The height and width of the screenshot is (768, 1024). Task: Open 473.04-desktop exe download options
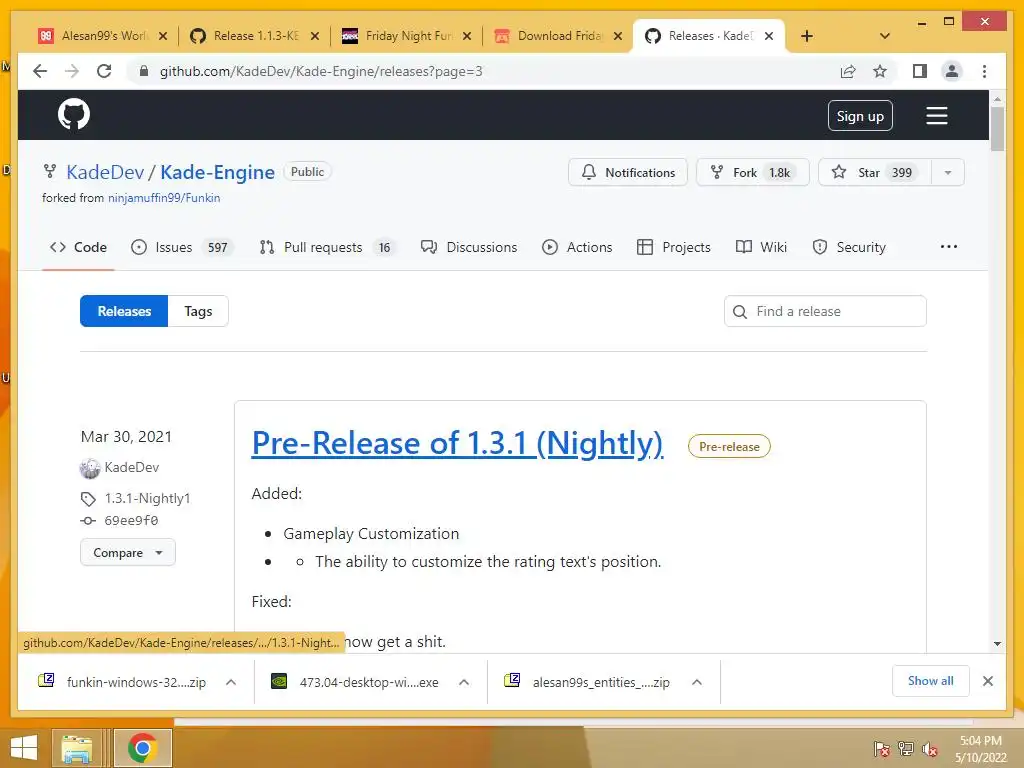[464, 682]
